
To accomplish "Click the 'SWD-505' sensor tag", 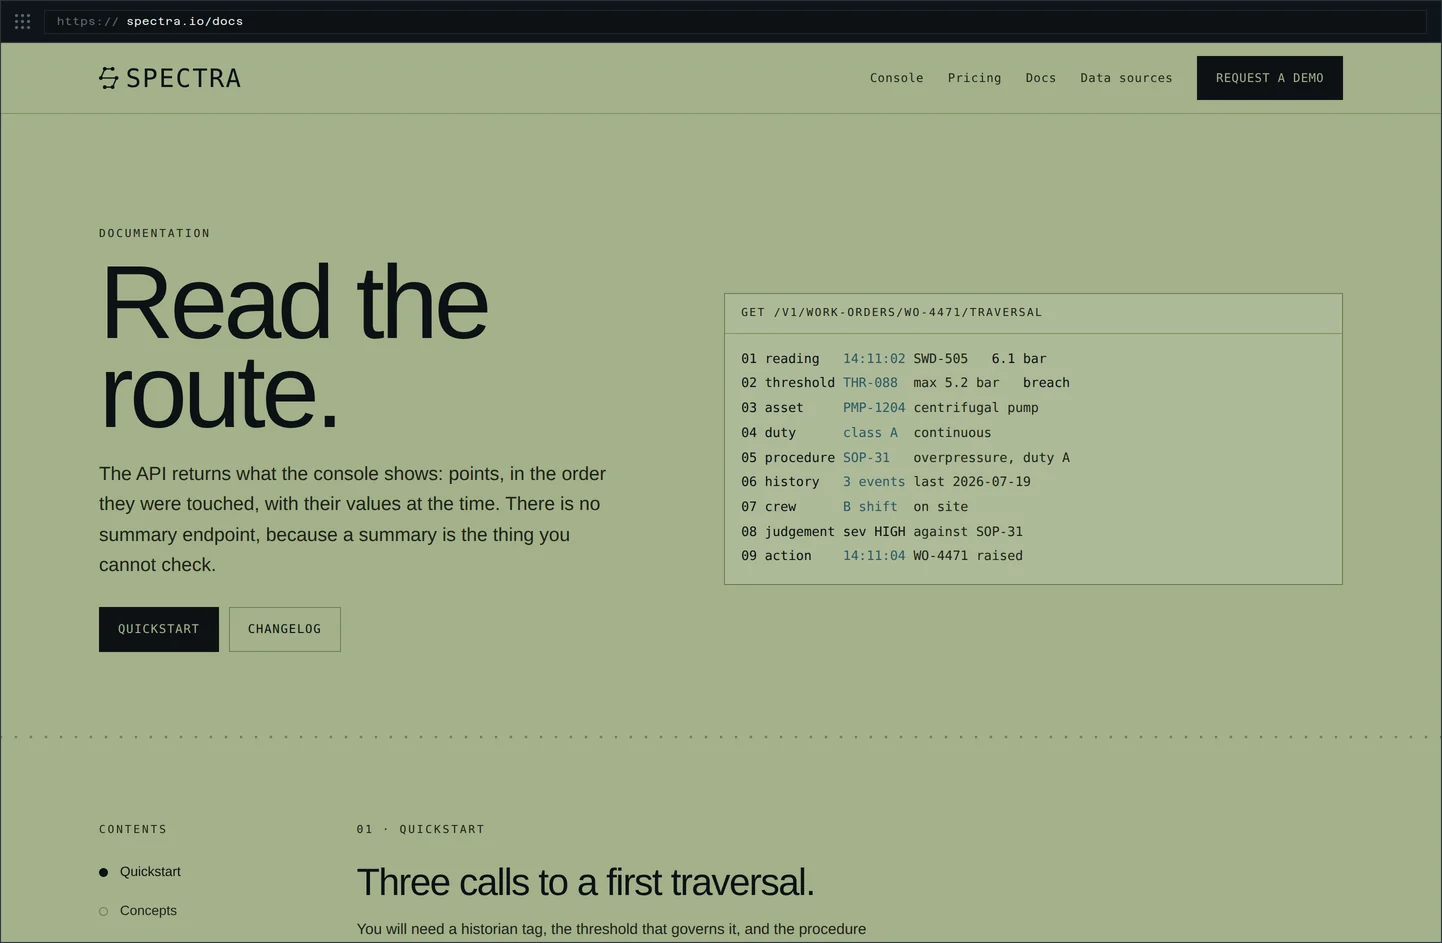I will 940,359.
